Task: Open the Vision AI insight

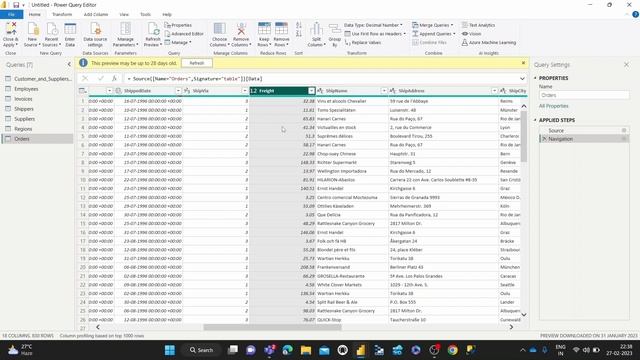Action: 472,33
